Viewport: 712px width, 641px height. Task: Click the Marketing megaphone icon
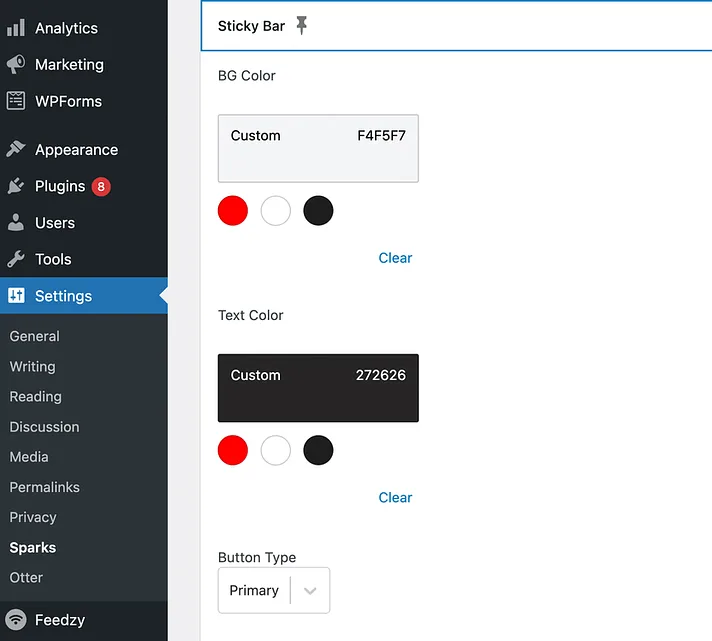point(16,64)
